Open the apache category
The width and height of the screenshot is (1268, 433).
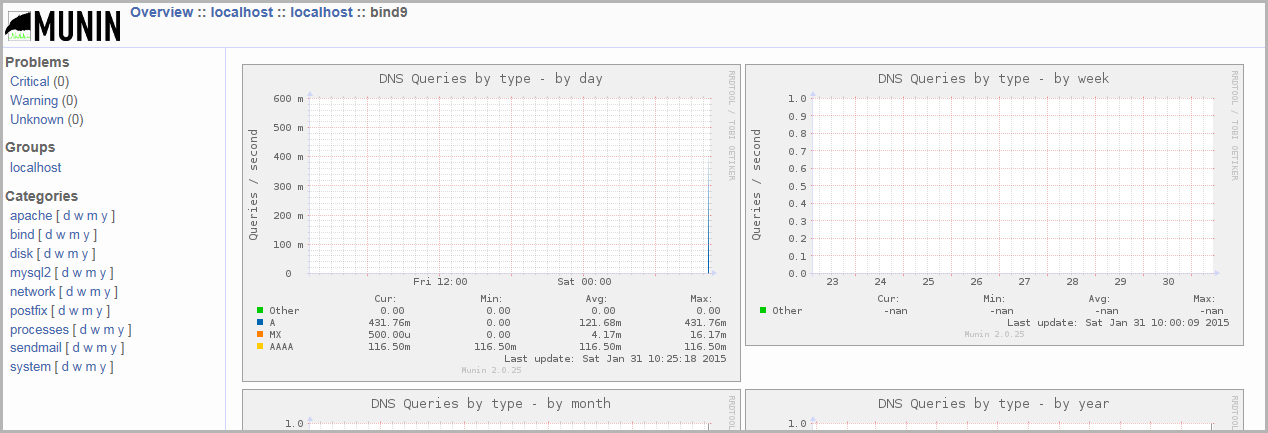click(30, 216)
